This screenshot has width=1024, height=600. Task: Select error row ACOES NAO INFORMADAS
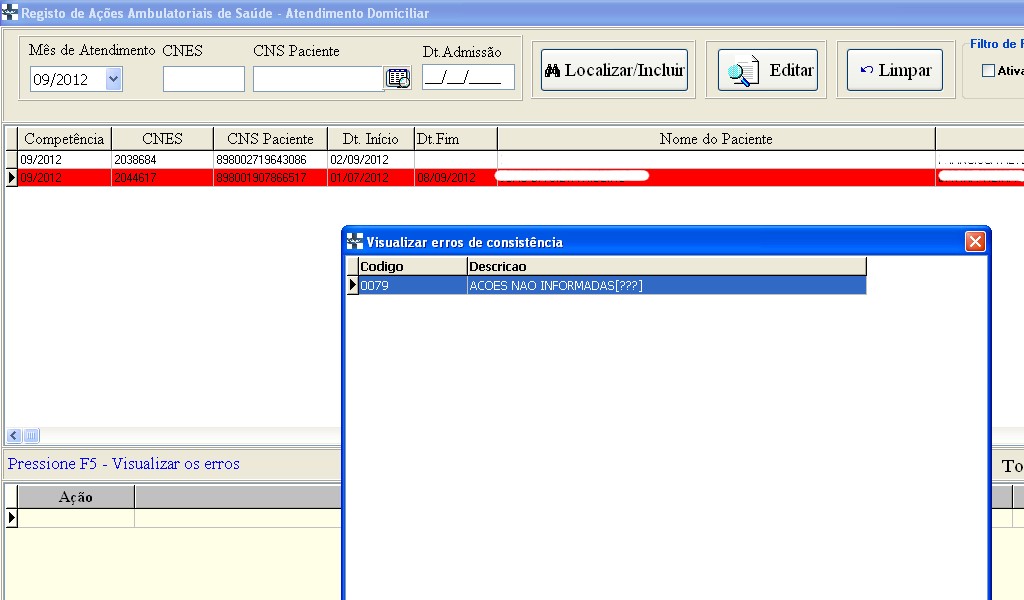click(x=665, y=286)
